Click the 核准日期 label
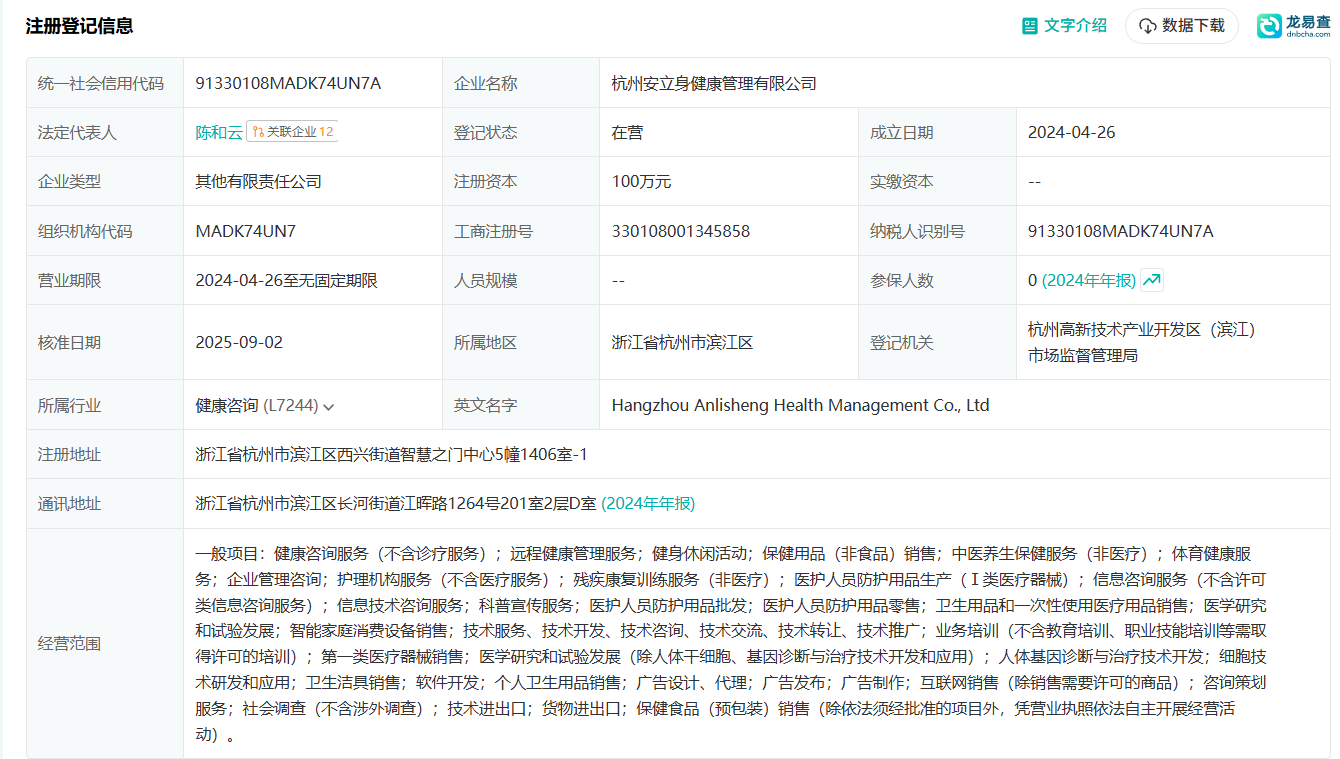Image resolution: width=1340 pixels, height=759 pixels. point(69,342)
